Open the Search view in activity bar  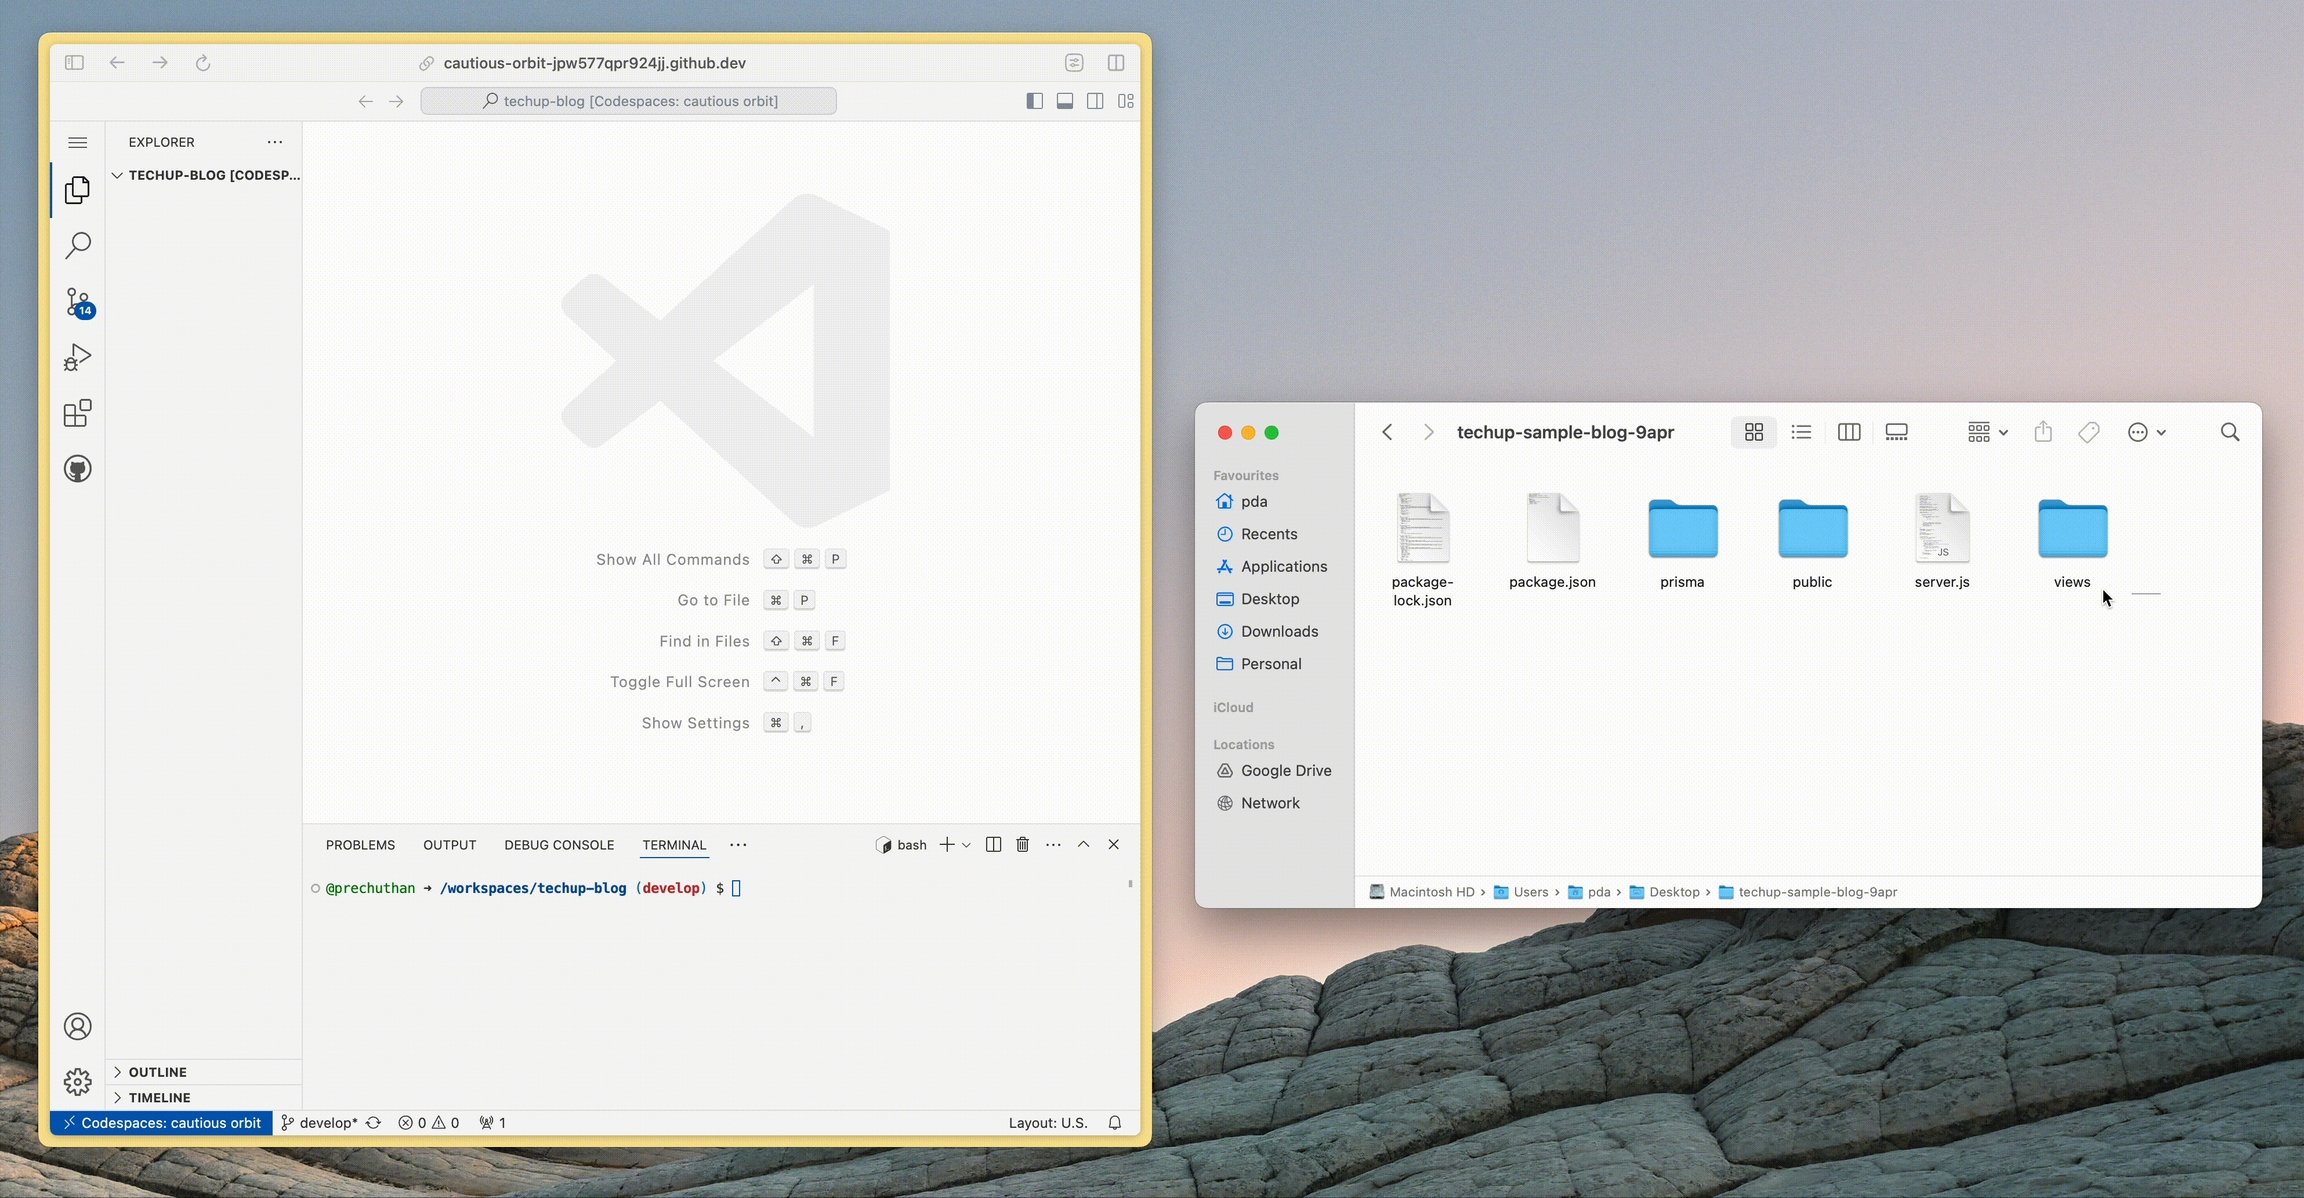point(78,246)
